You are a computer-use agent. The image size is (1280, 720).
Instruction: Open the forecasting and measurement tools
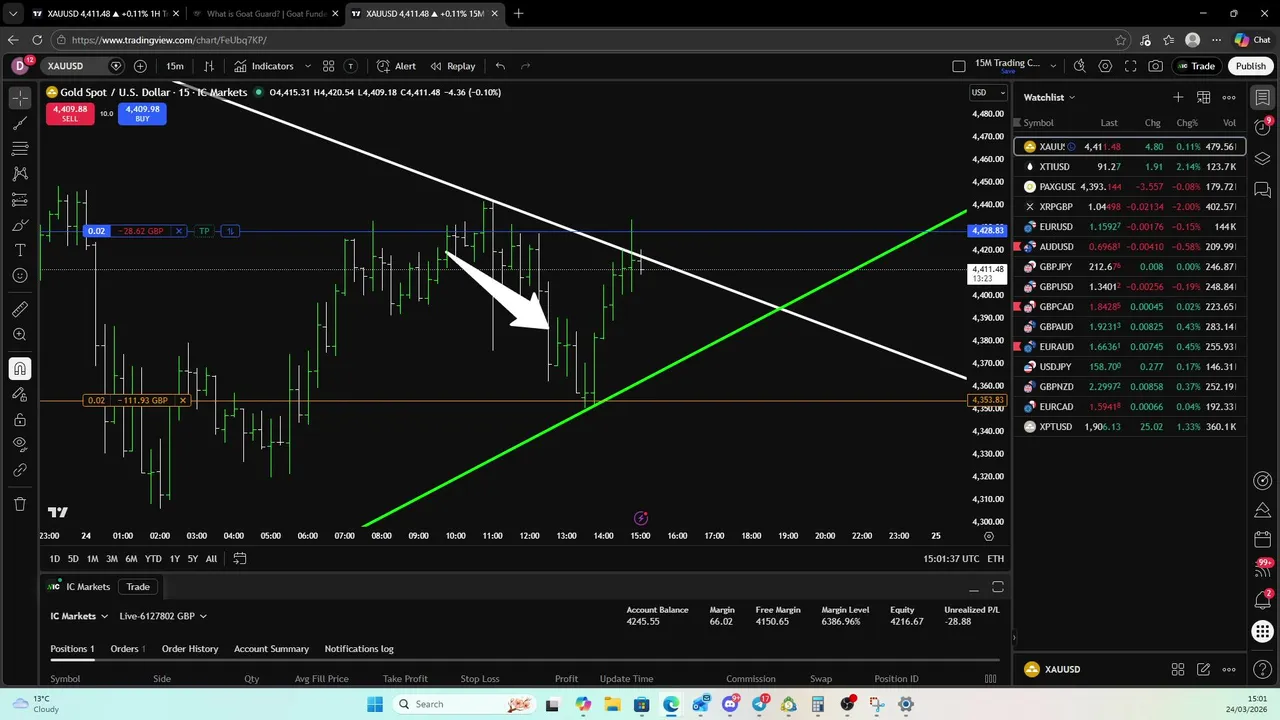(20, 199)
